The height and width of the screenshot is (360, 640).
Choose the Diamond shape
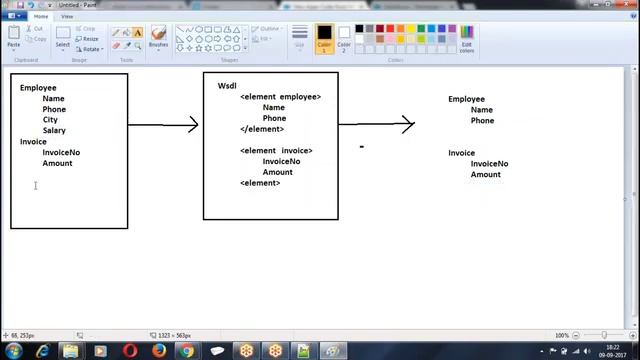point(189,39)
